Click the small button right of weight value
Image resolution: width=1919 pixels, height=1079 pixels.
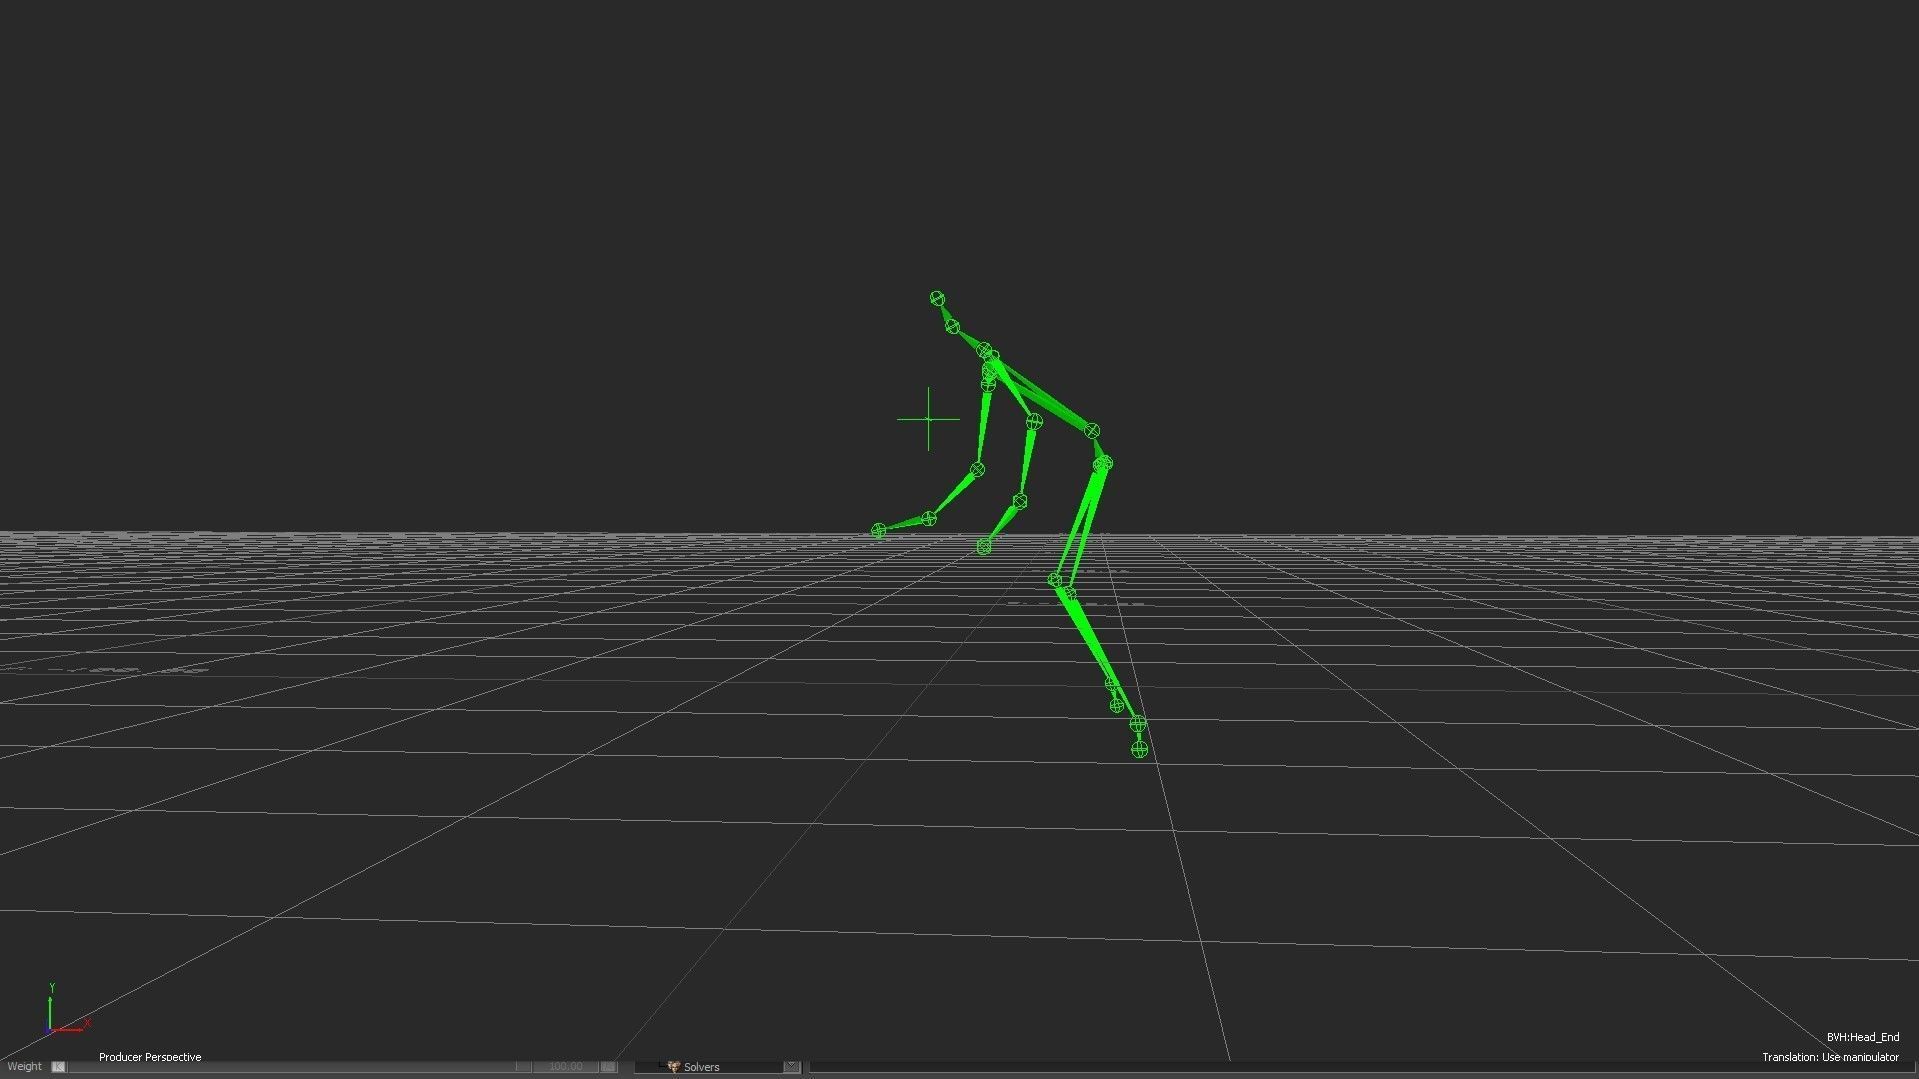(608, 1067)
